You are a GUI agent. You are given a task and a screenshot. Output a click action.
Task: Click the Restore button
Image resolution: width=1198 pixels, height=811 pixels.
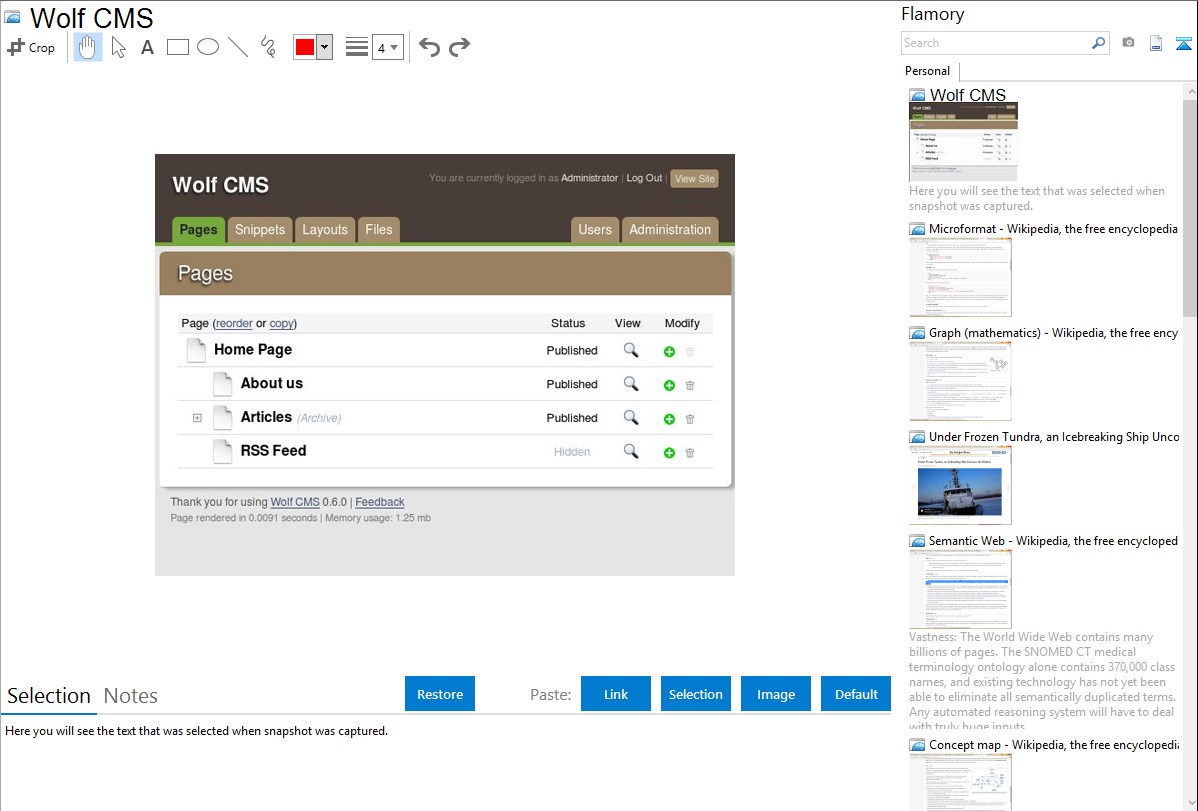click(440, 694)
